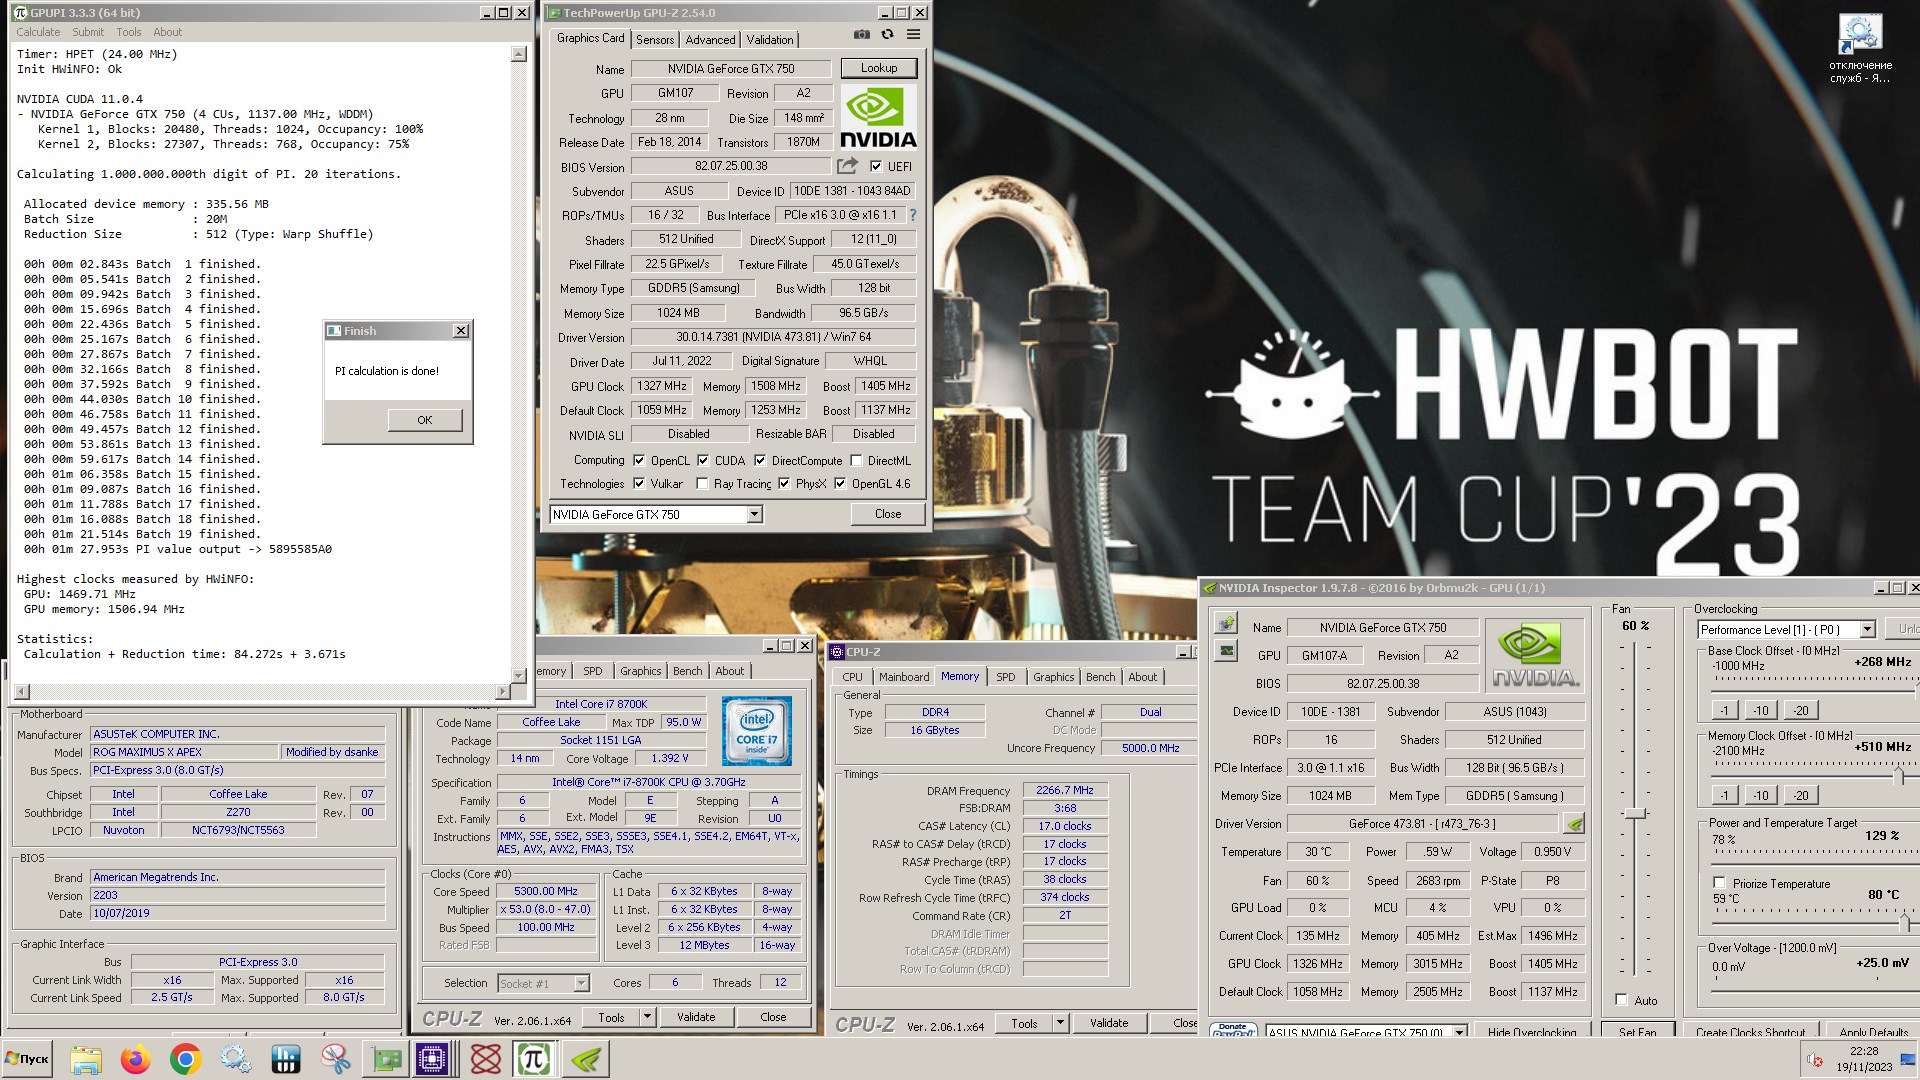
Task: Take GPU-Z screenshot with camera icon
Action: tap(861, 35)
